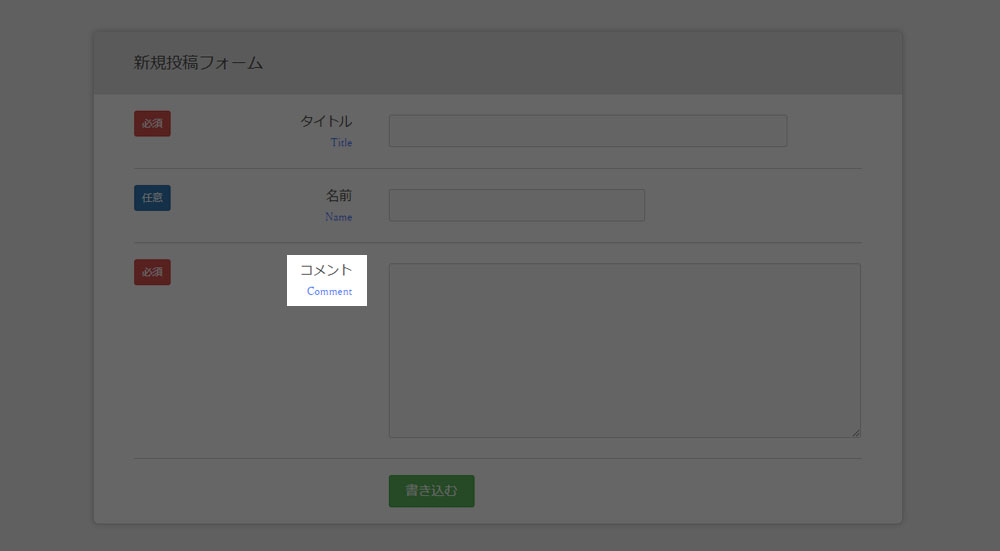
Task: Click inside the コメント comment textarea
Action: [x=624, y=350]
